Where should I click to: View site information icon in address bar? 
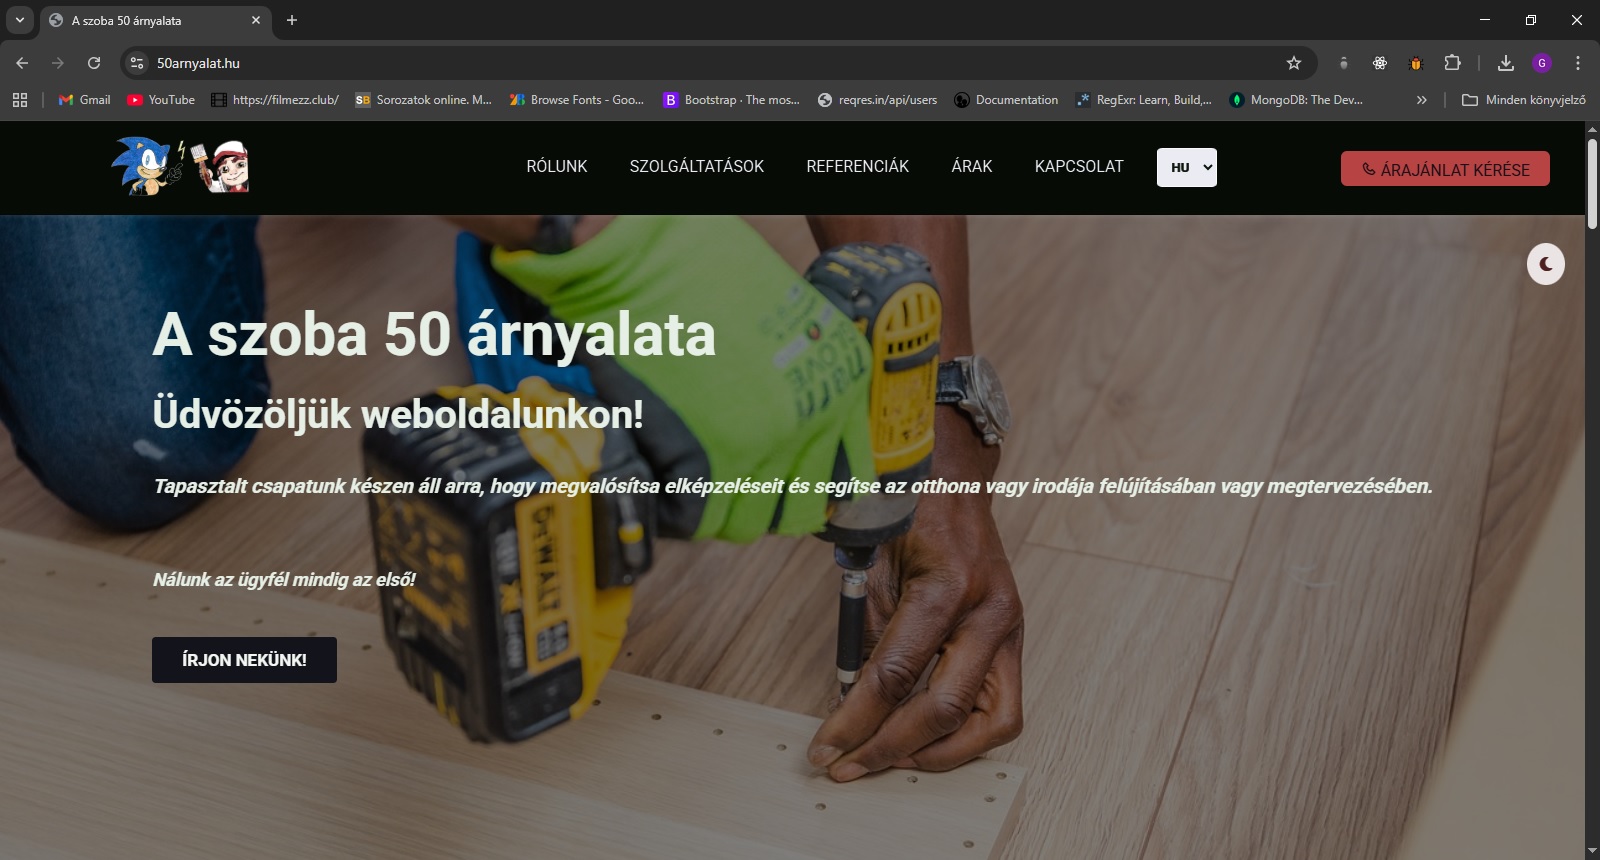tap(137, 63)
